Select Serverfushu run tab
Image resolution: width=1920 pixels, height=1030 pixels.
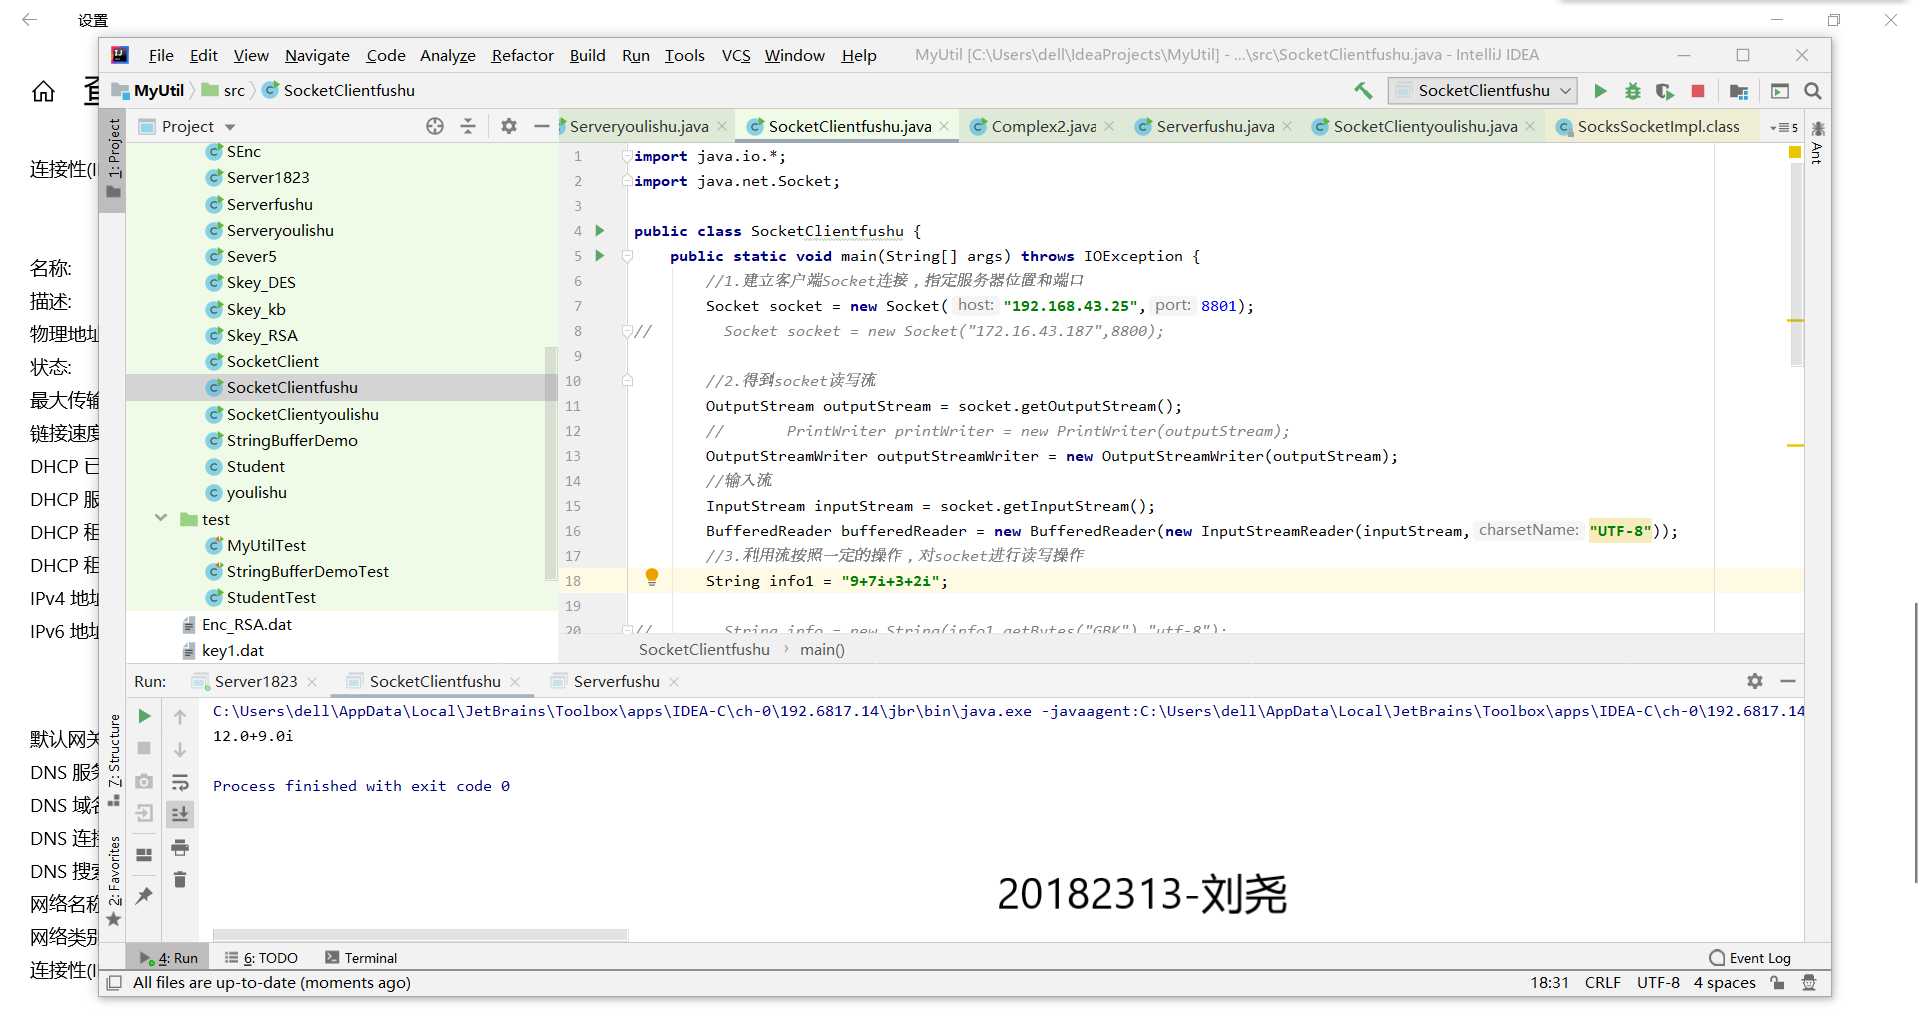[616, 682]
